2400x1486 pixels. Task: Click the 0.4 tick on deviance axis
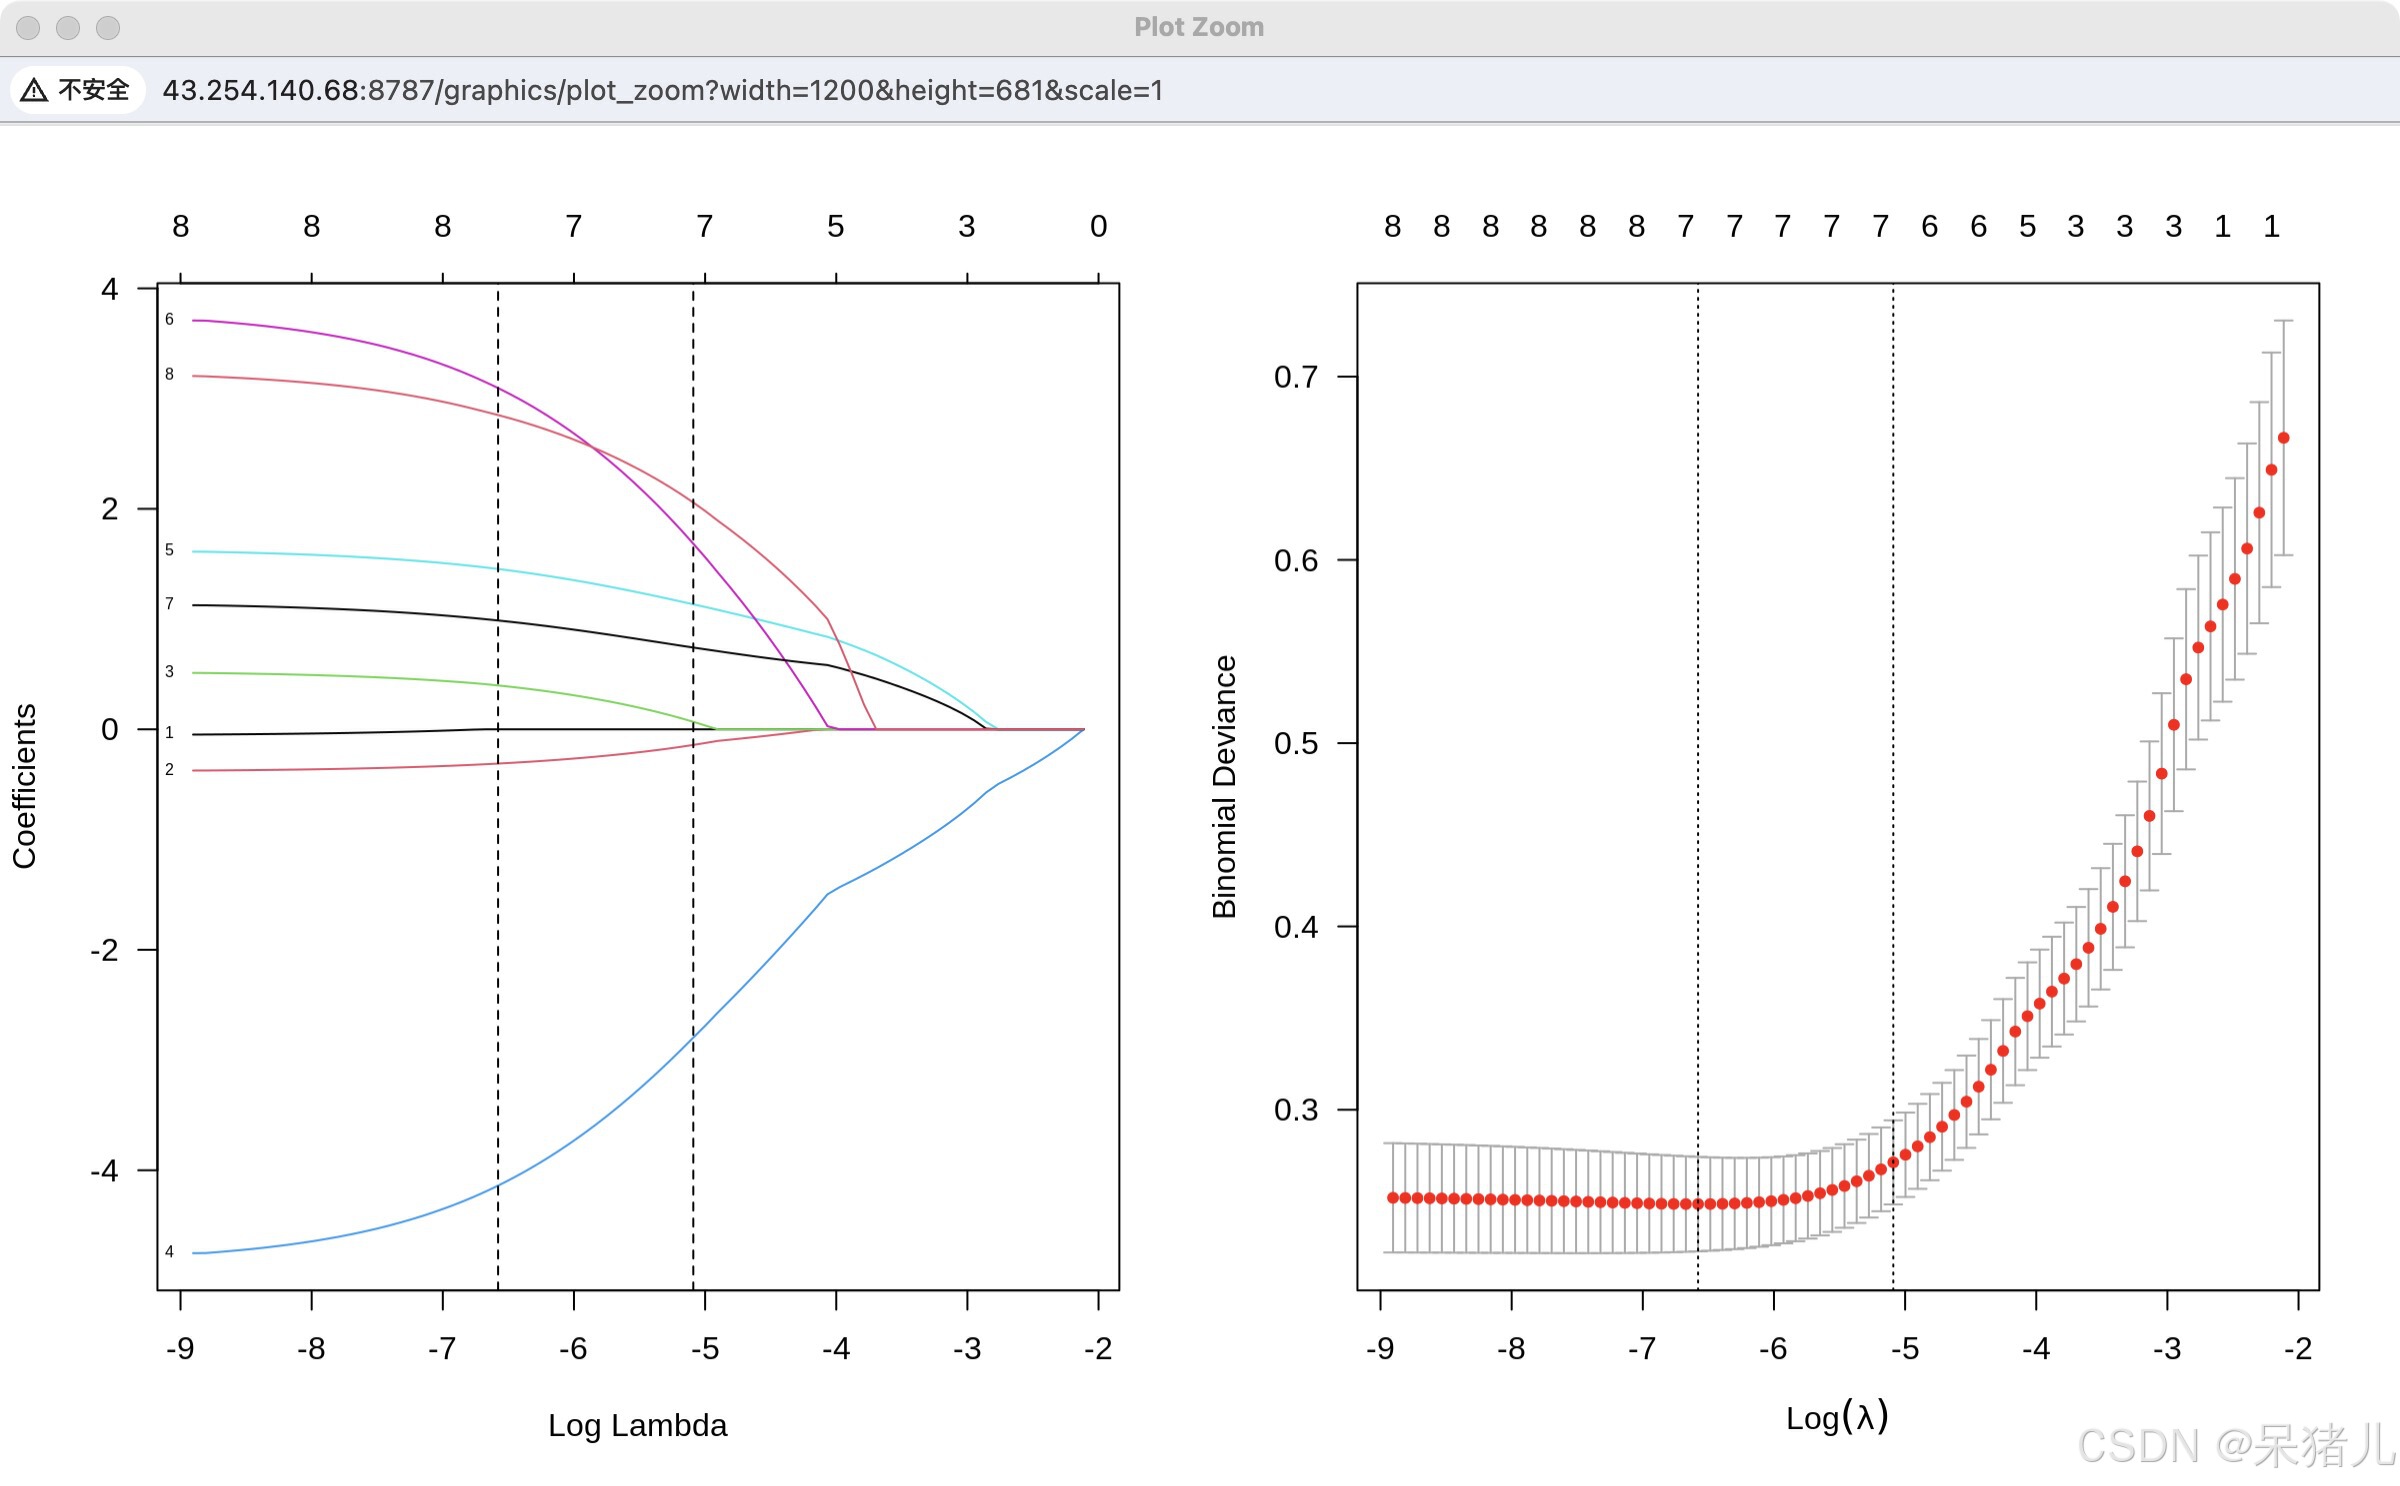point(1296,927)
